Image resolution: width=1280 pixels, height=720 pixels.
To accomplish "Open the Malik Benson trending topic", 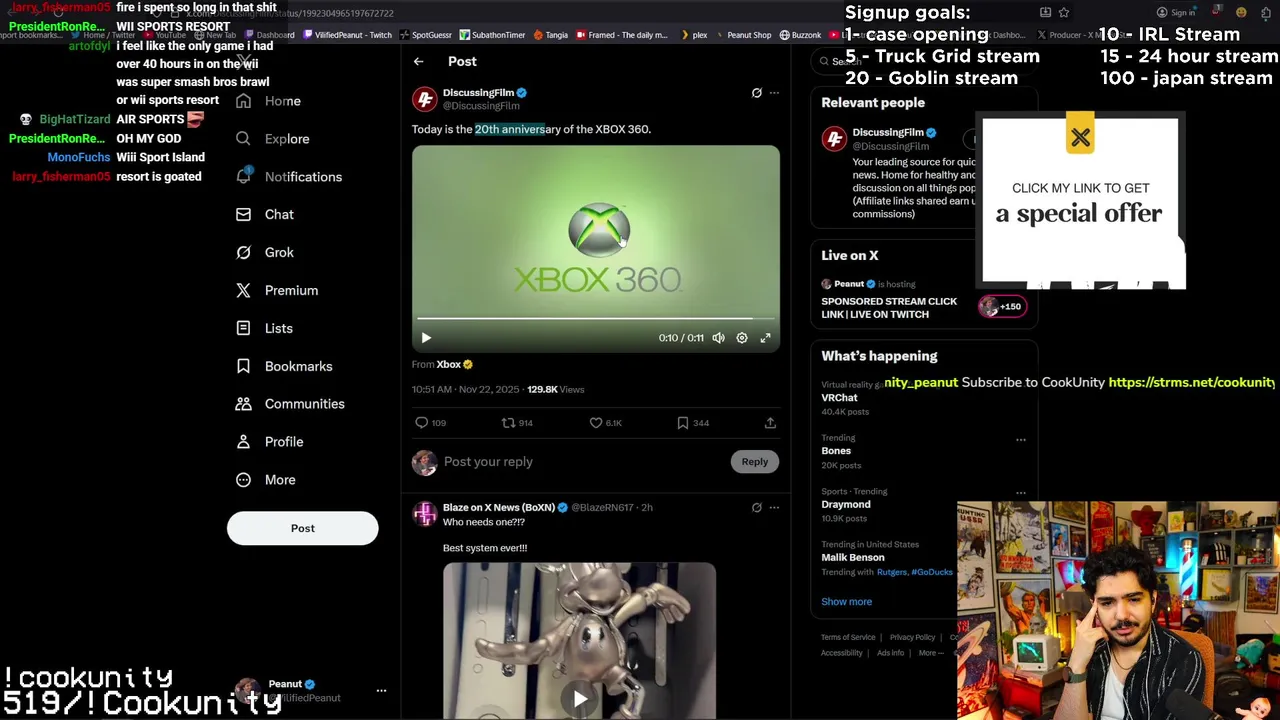I will point(853,558).
